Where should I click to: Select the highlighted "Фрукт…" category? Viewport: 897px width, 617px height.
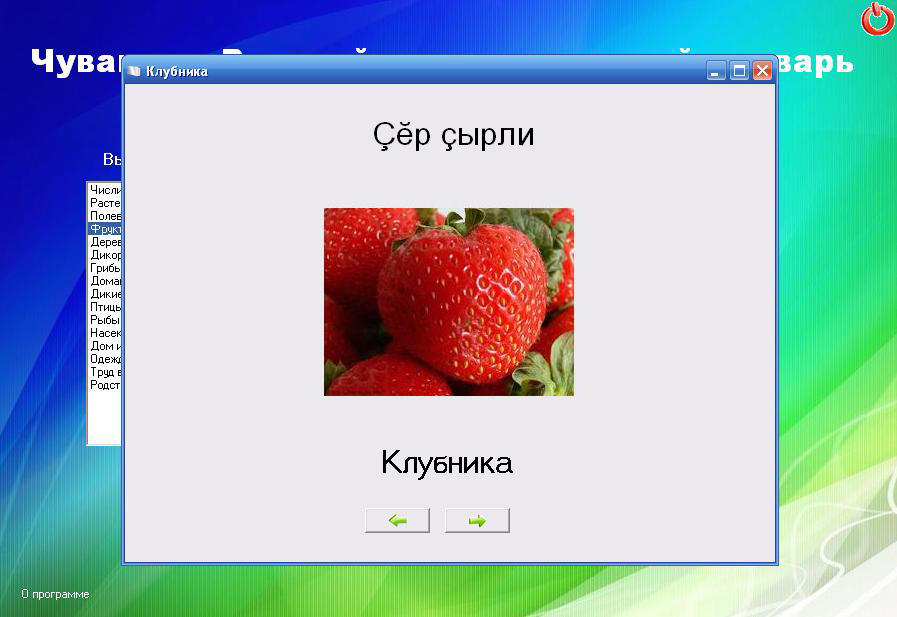(x=105, y=229)
